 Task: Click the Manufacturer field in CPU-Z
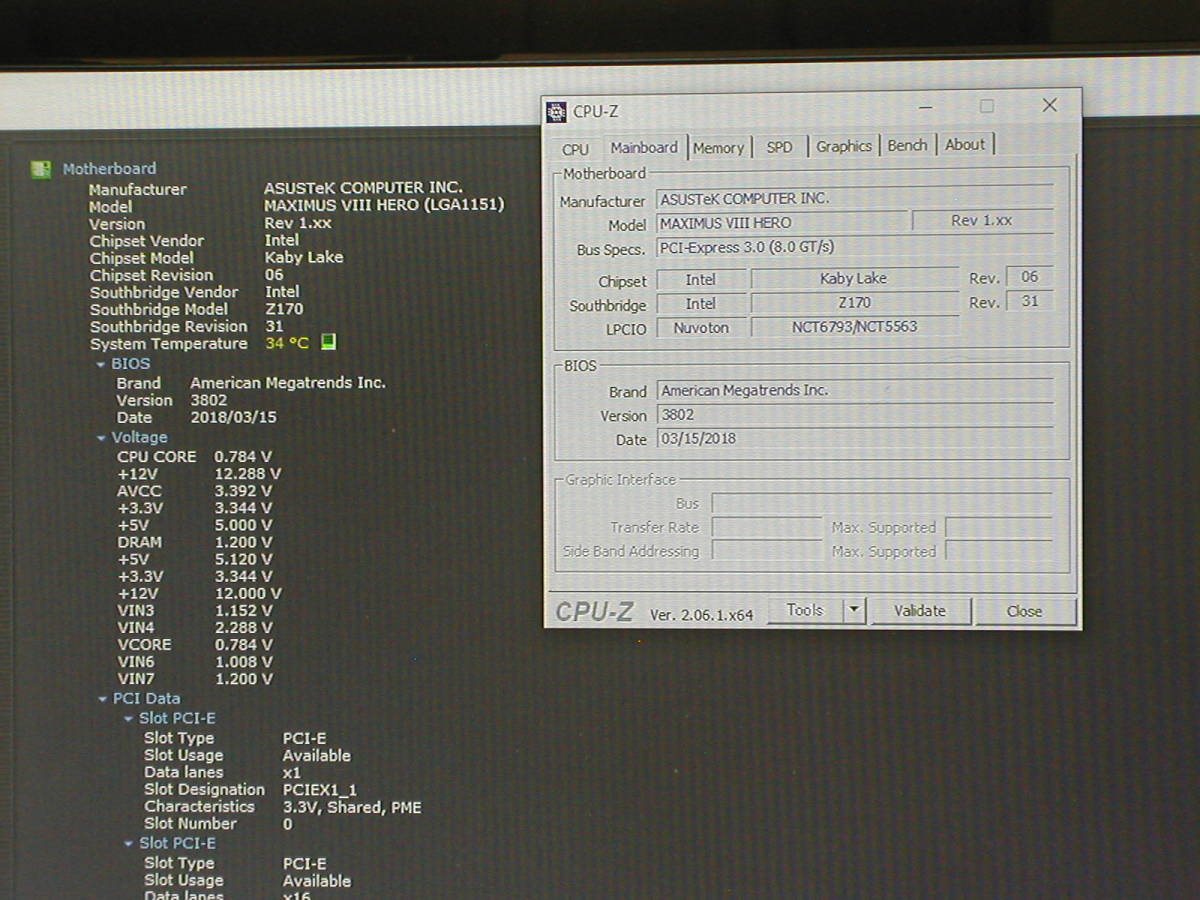(854, 198)
